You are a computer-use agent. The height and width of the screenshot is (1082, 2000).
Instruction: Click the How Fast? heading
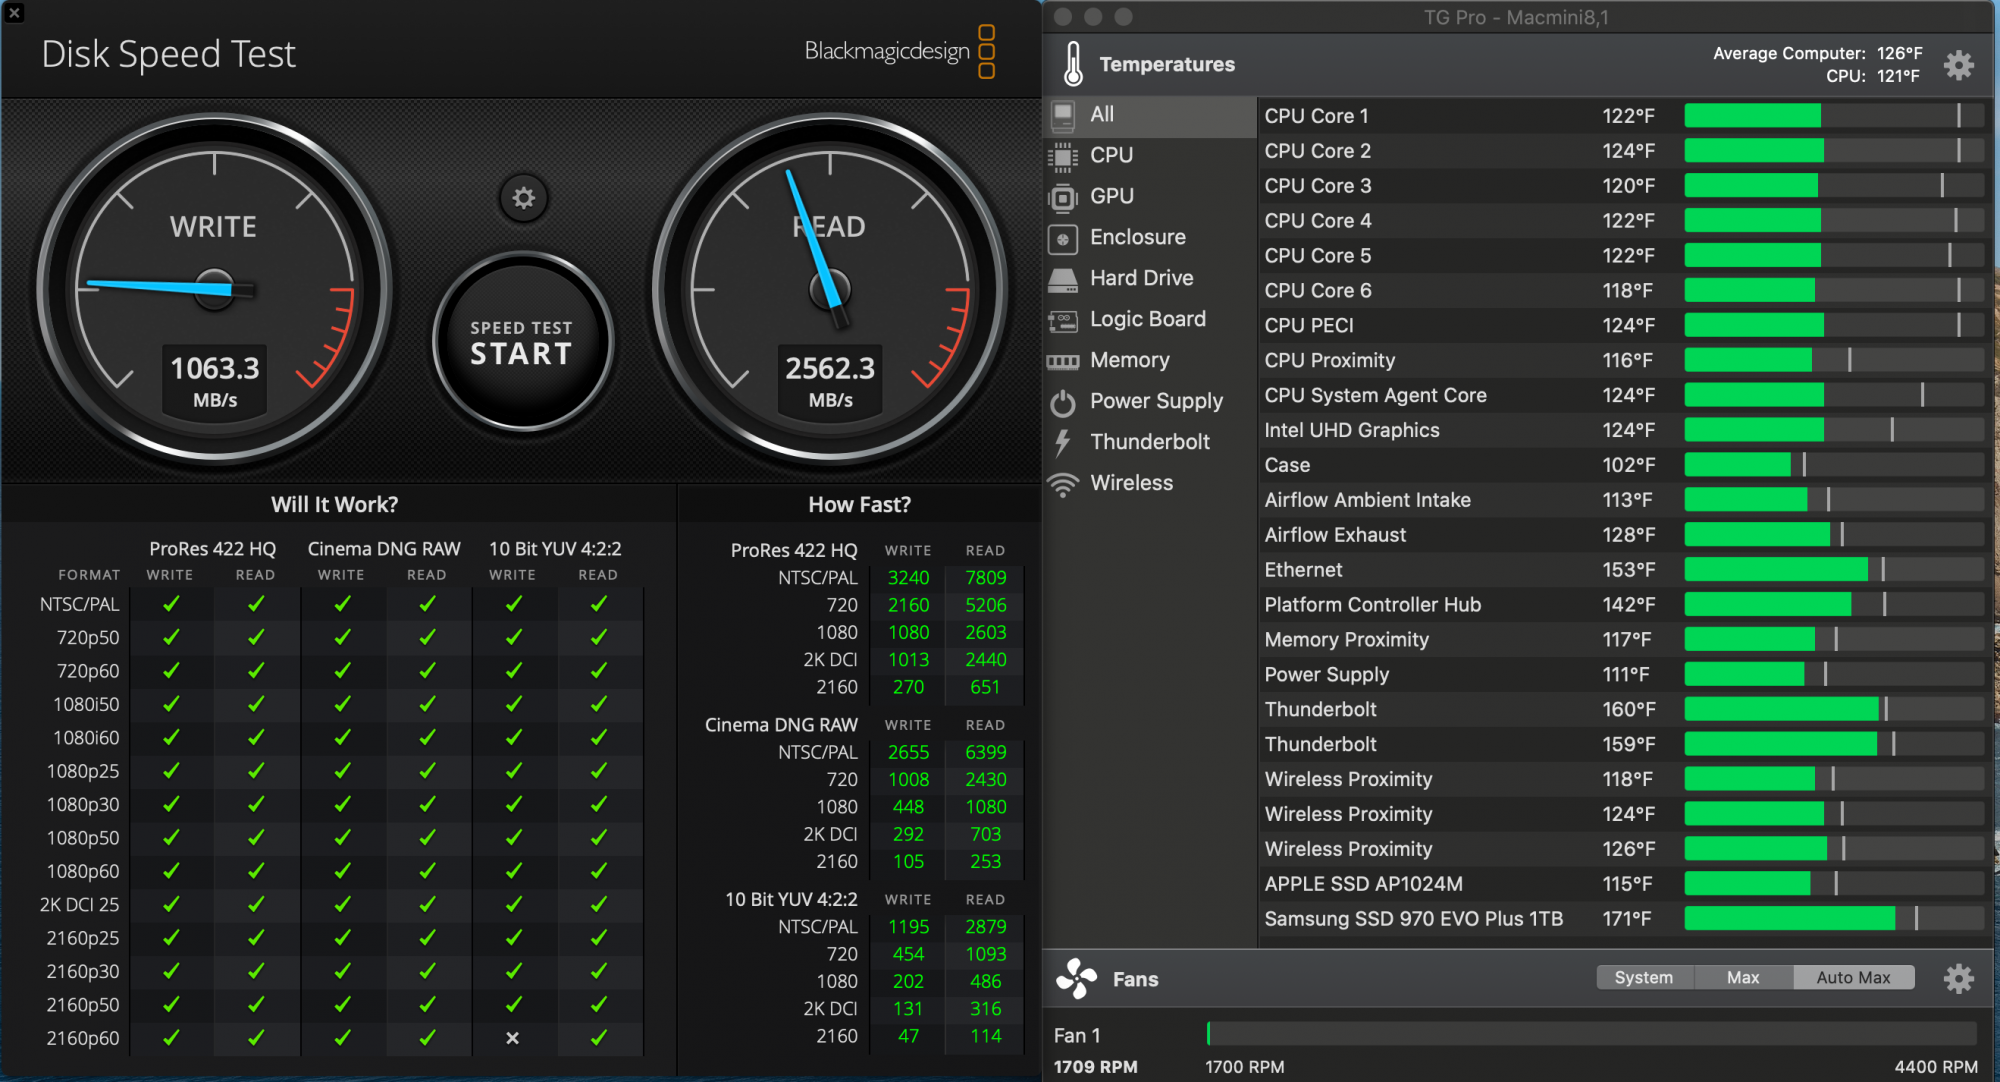click(860, 505)
